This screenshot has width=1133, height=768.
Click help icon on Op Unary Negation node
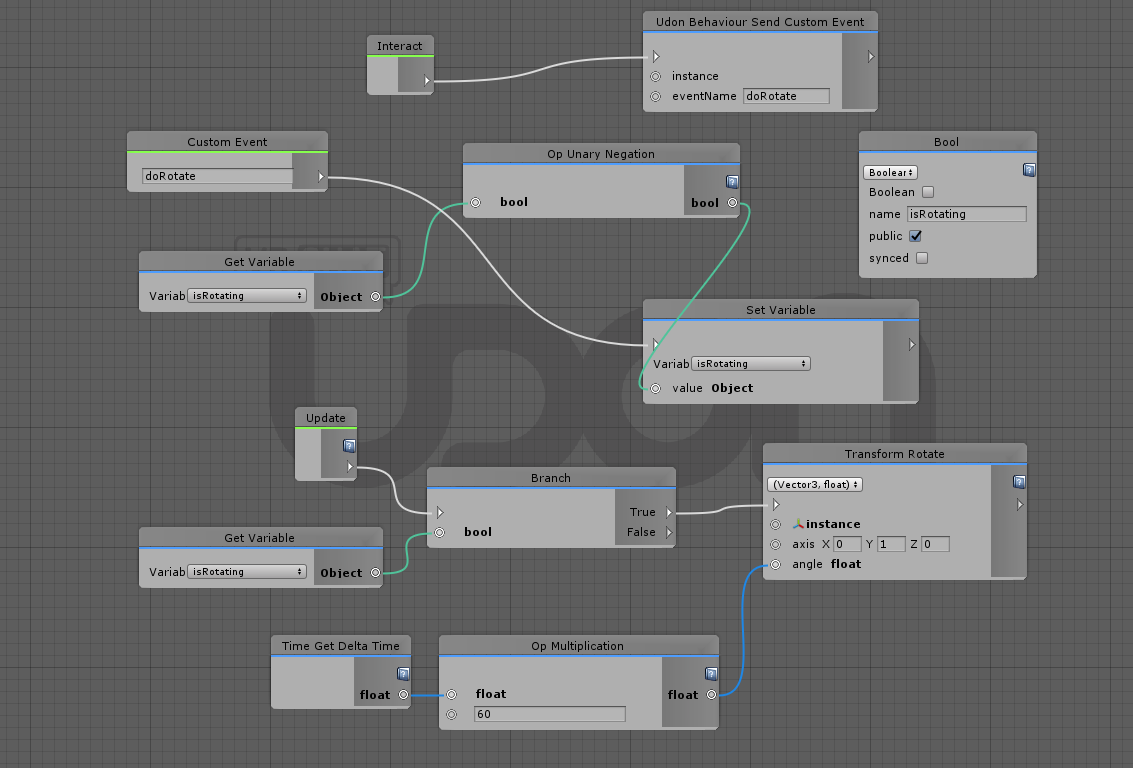(x=732, y=182)
